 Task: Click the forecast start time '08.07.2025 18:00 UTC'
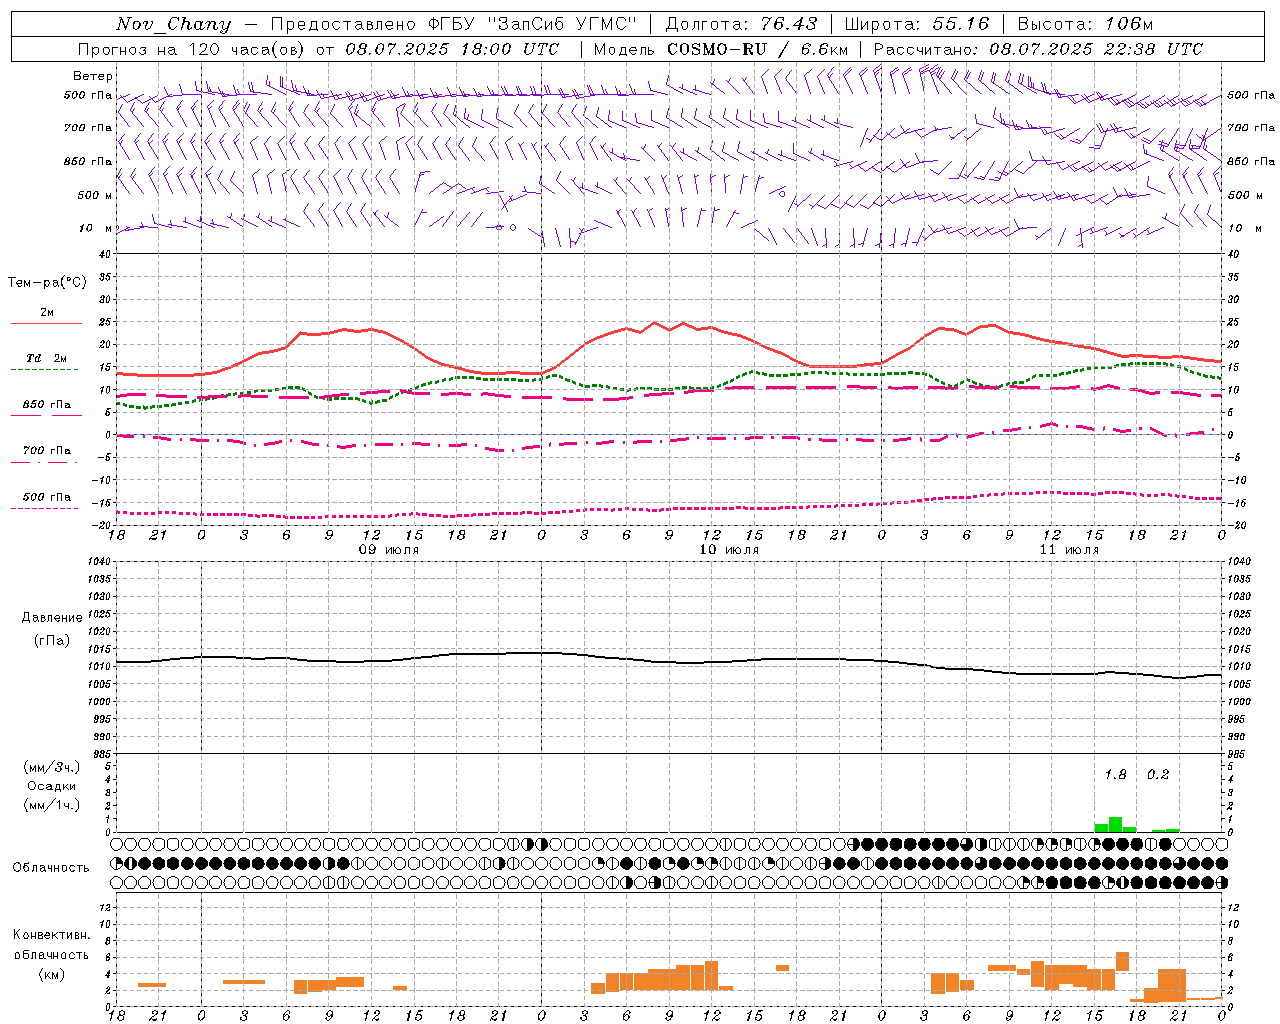point(452,49)
